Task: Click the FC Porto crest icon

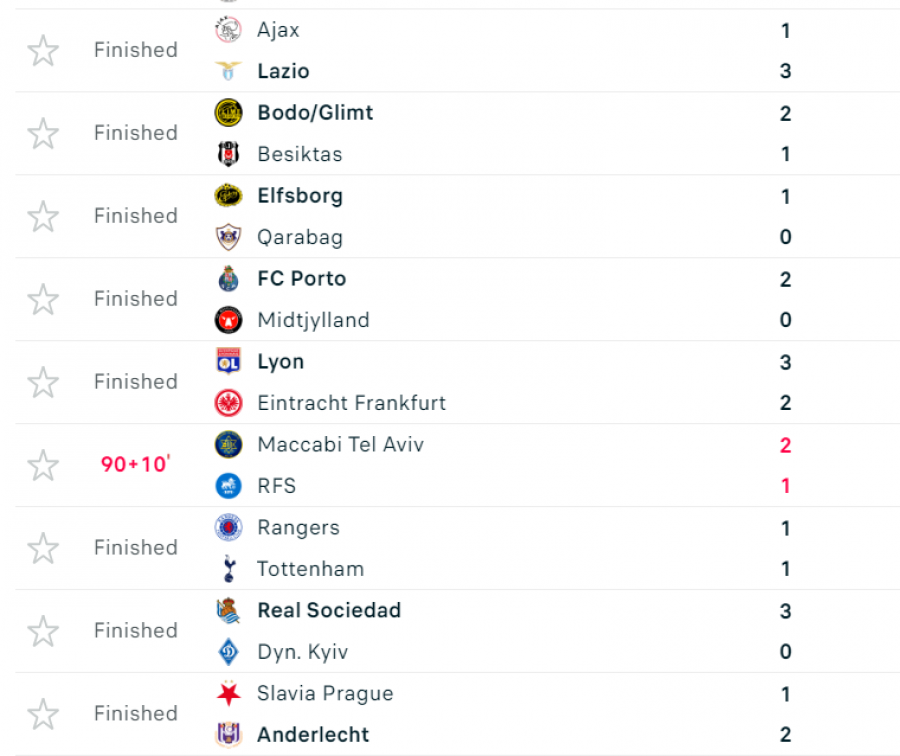Action: pyautogui.click(x=228, y=278)
